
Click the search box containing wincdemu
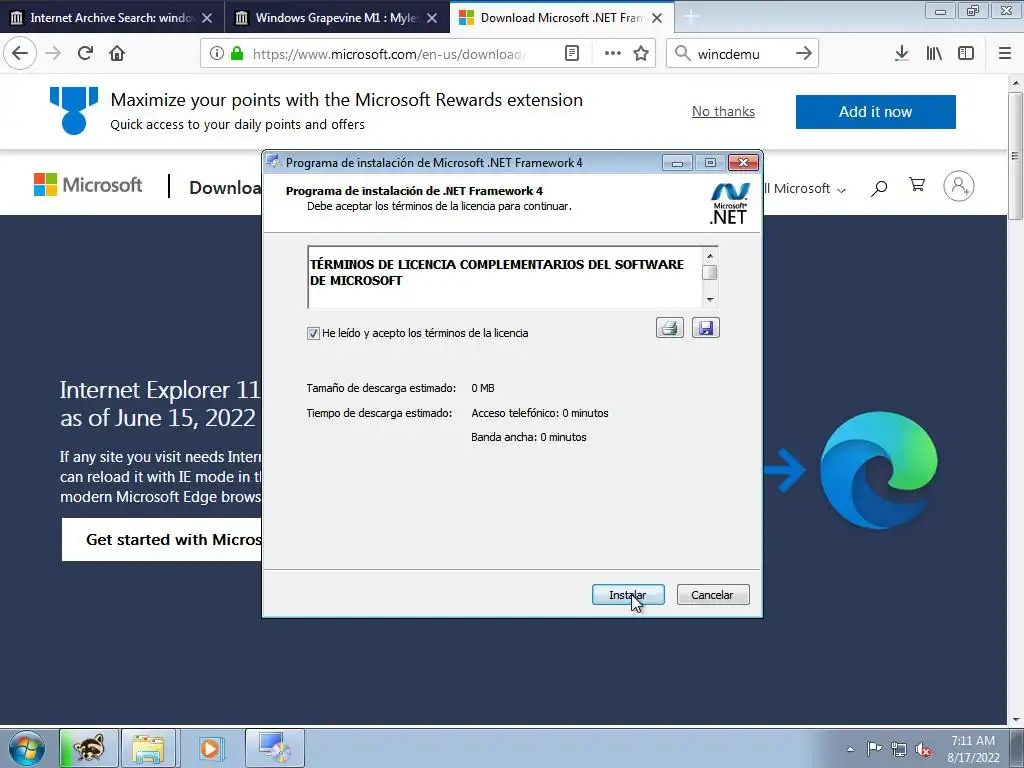pos(742,54)
